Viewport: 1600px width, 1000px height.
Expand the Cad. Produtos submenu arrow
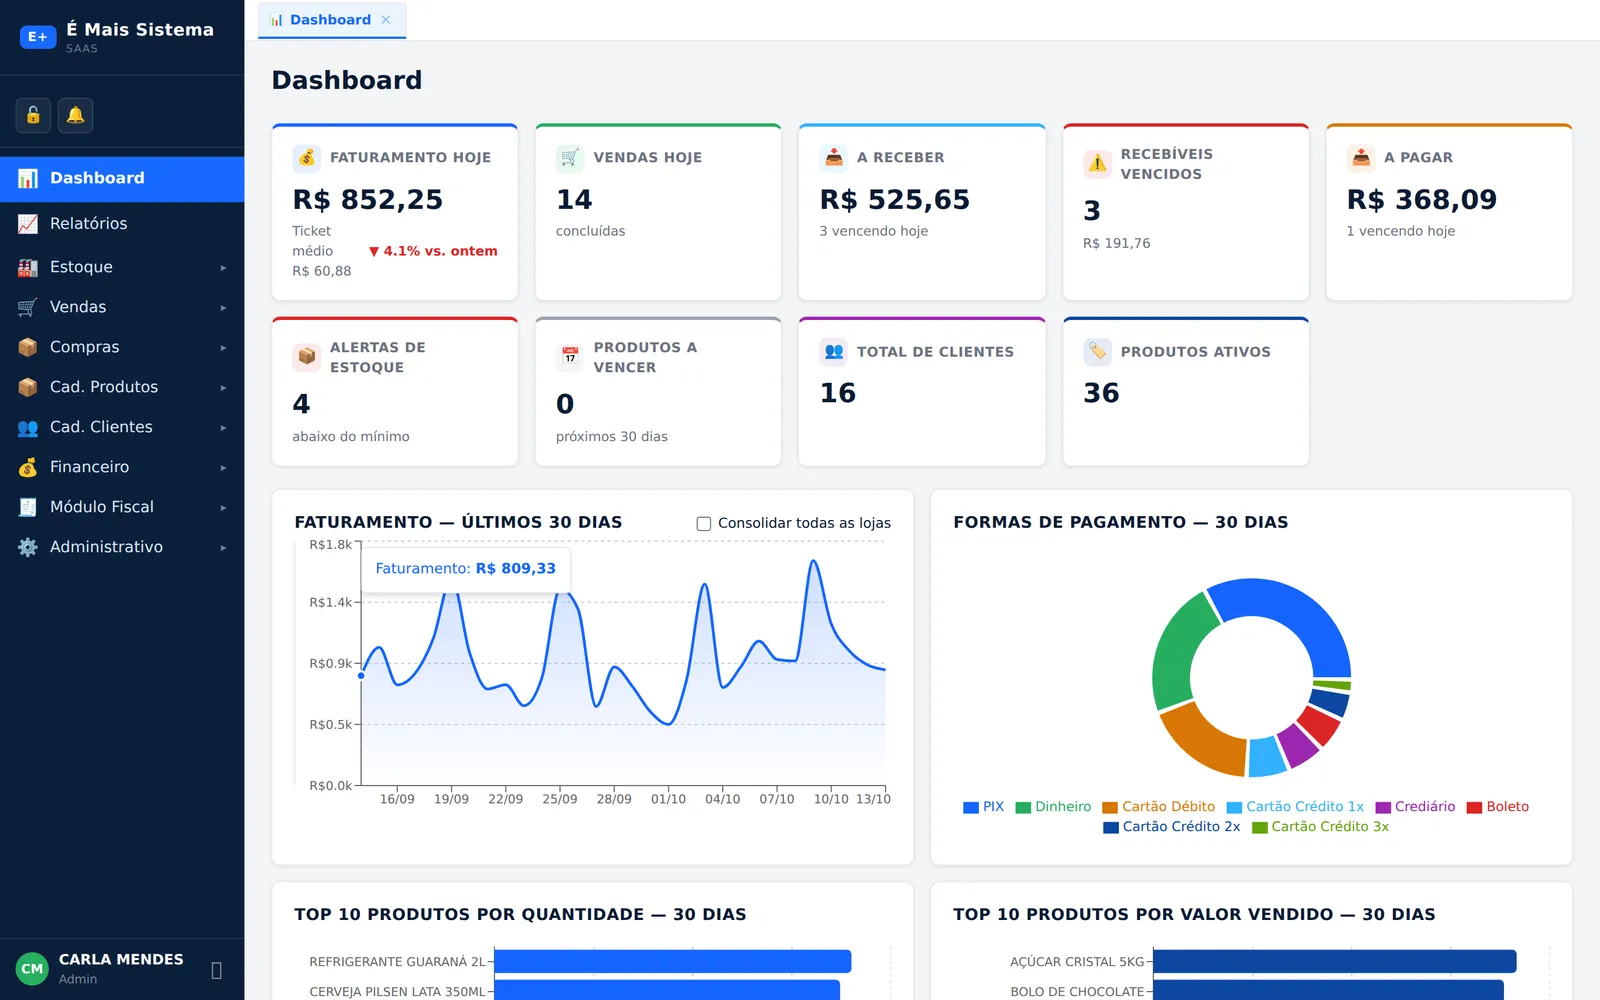(x=223, y=388)
